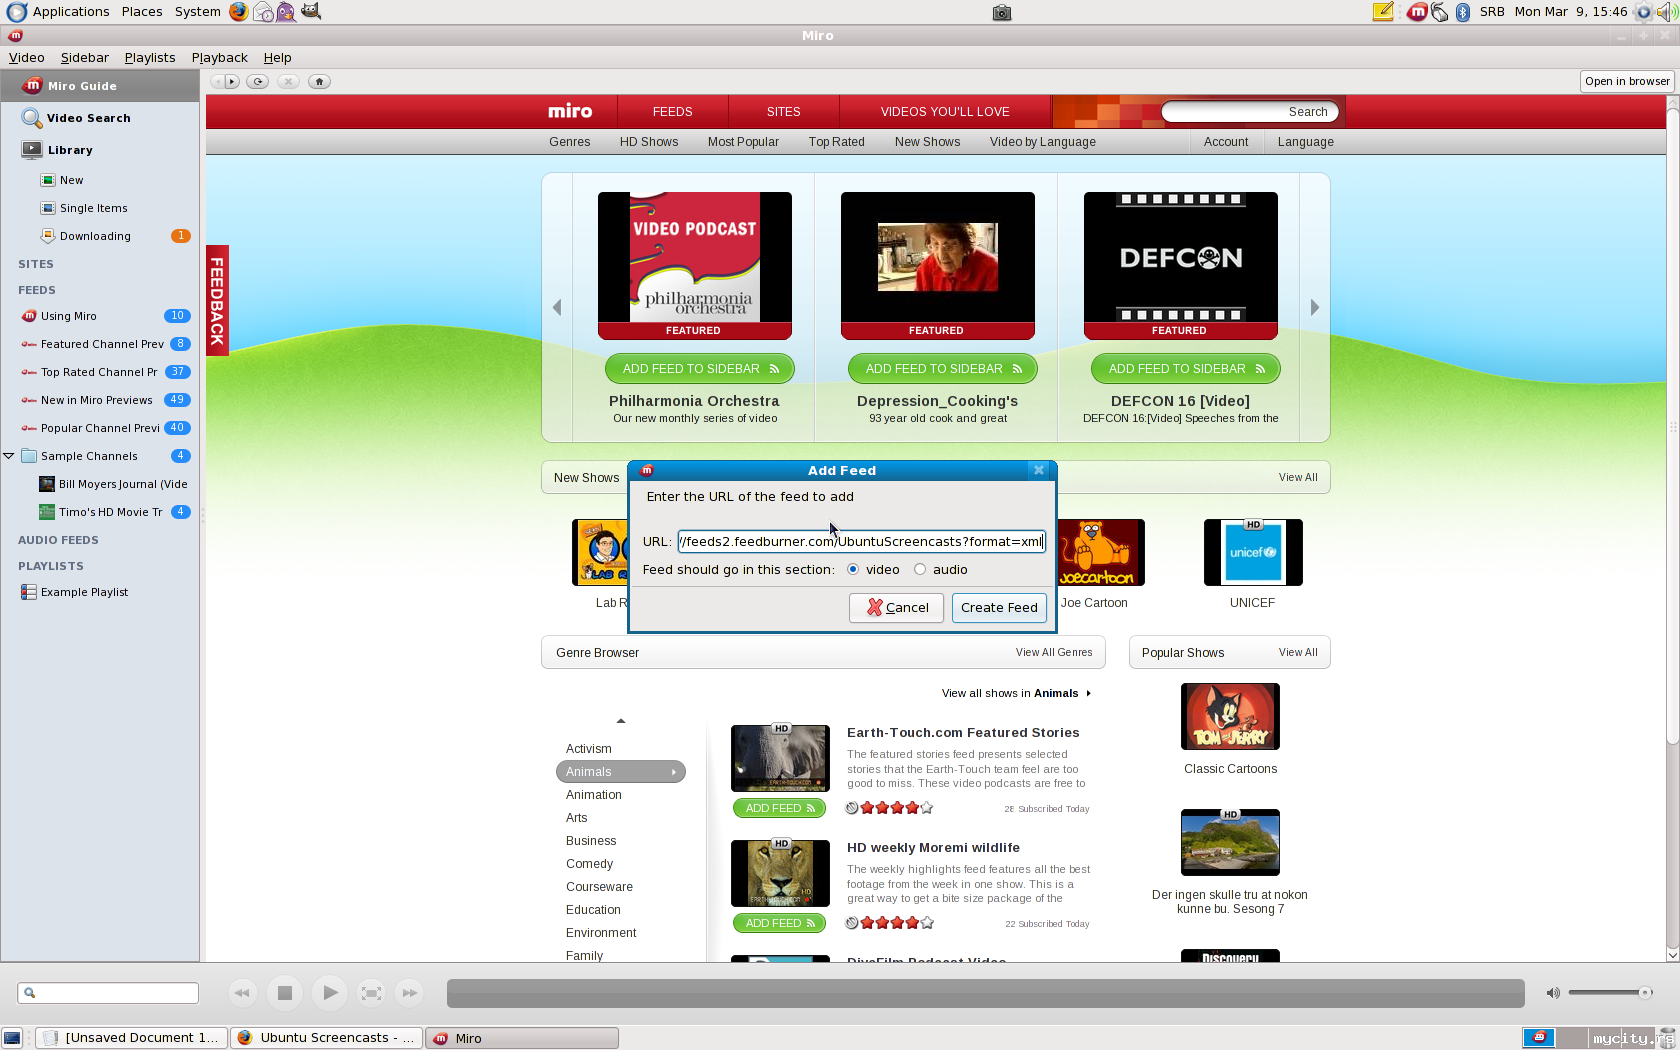The width and height of the screenshot is (1680, 1050).
Task: Add Earth-Touch.com Featured Stories feed
Action: tap(780, 808)
